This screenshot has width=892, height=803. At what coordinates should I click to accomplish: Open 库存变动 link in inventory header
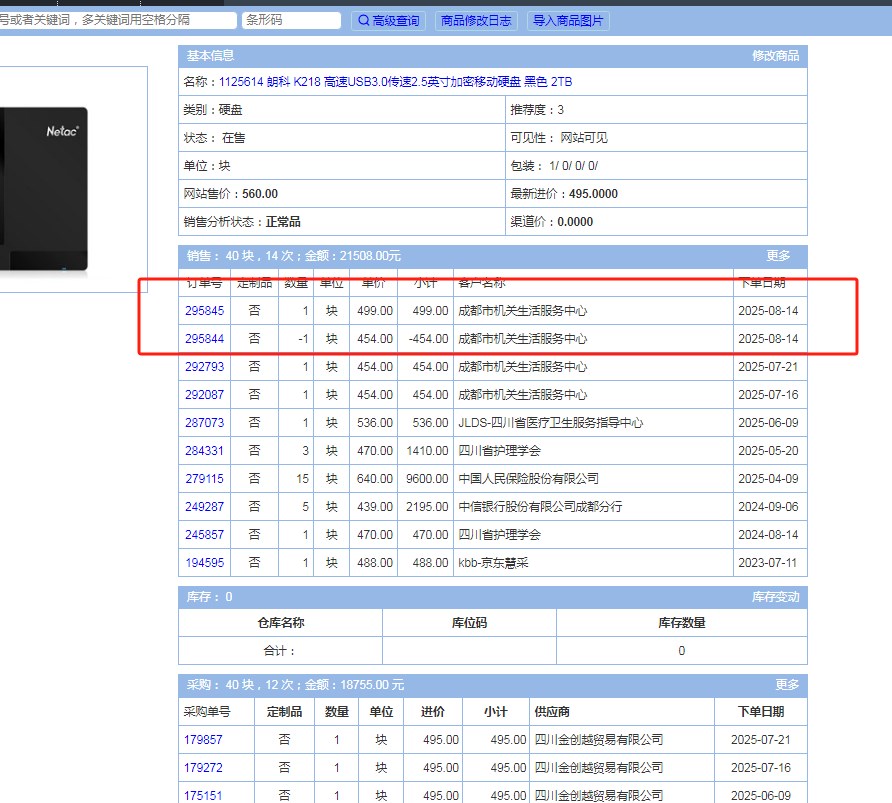point(775,597)
